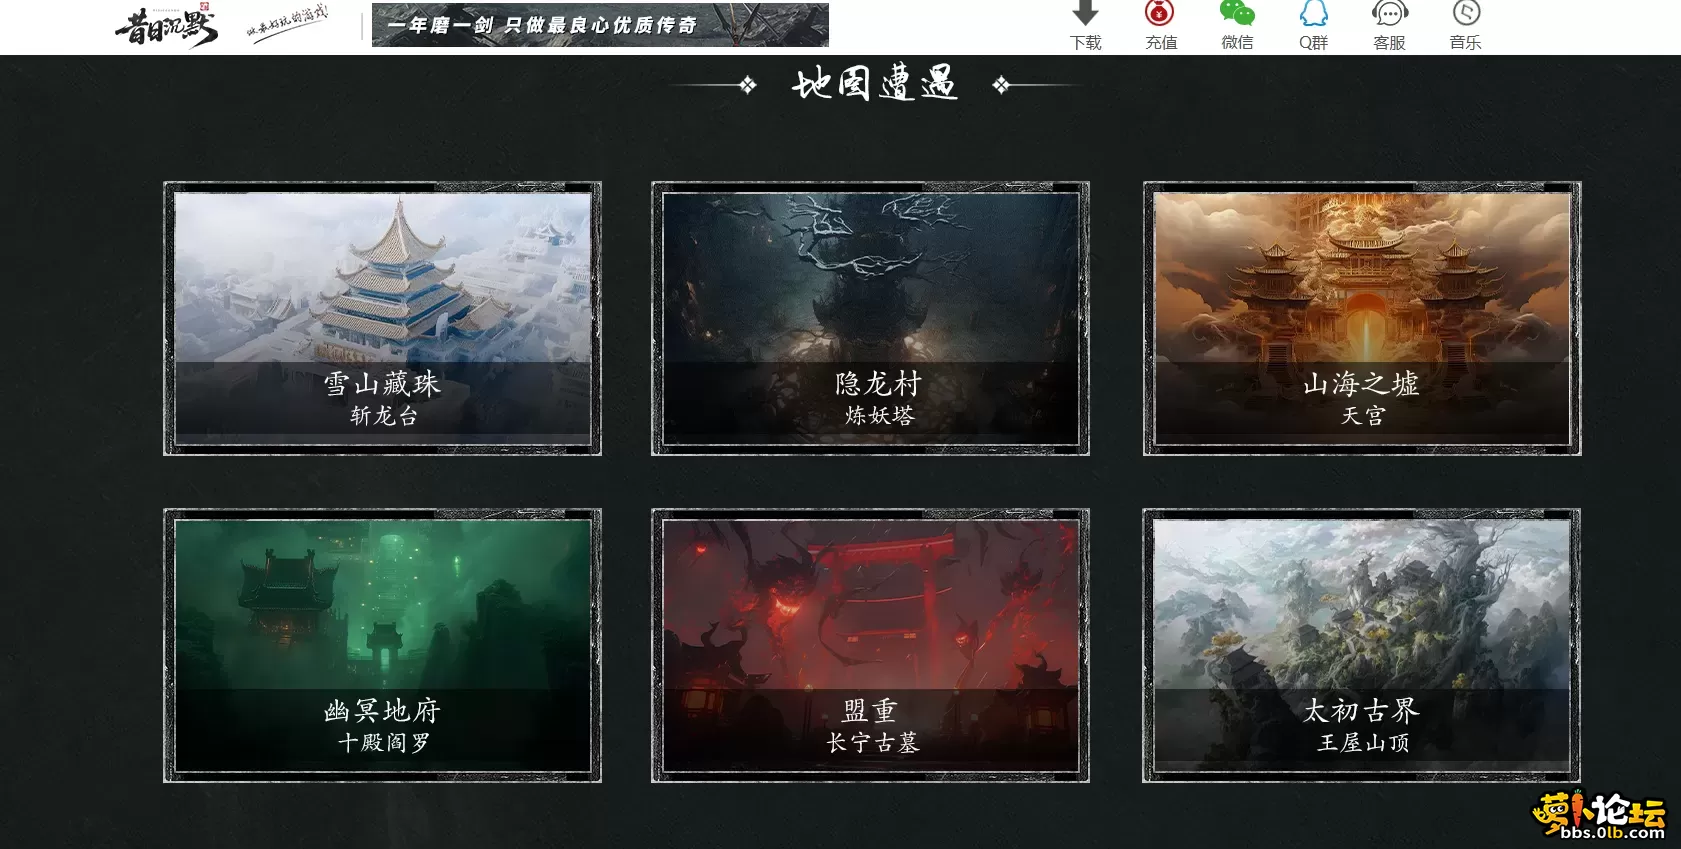Click the 下载 download arrow icon

(1085, 13)
